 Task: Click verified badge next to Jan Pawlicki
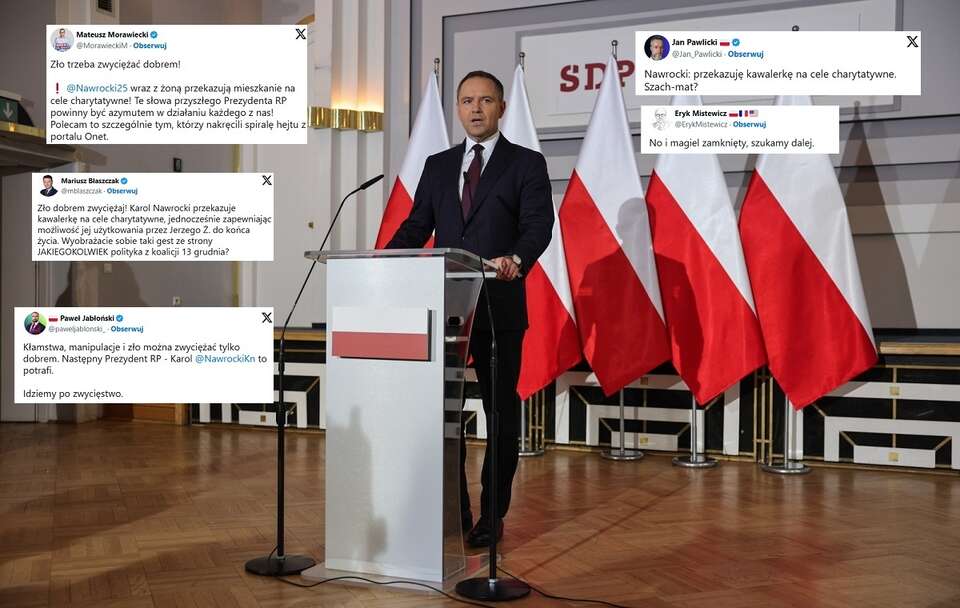(x=736, y=42)
